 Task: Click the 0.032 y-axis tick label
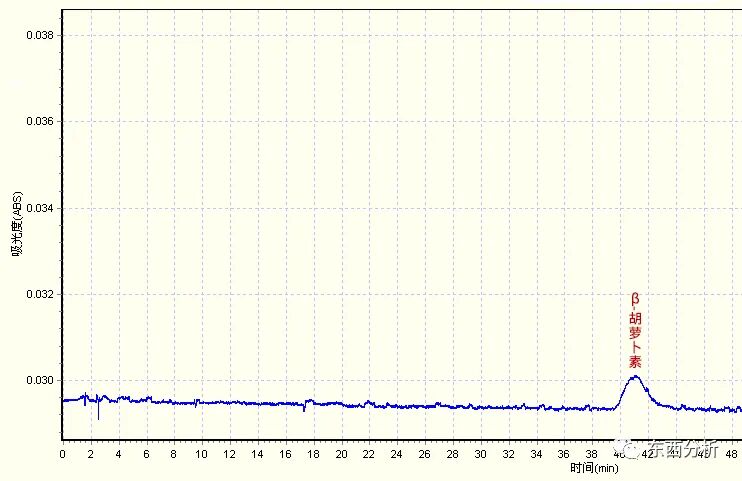tap(38, 295)
